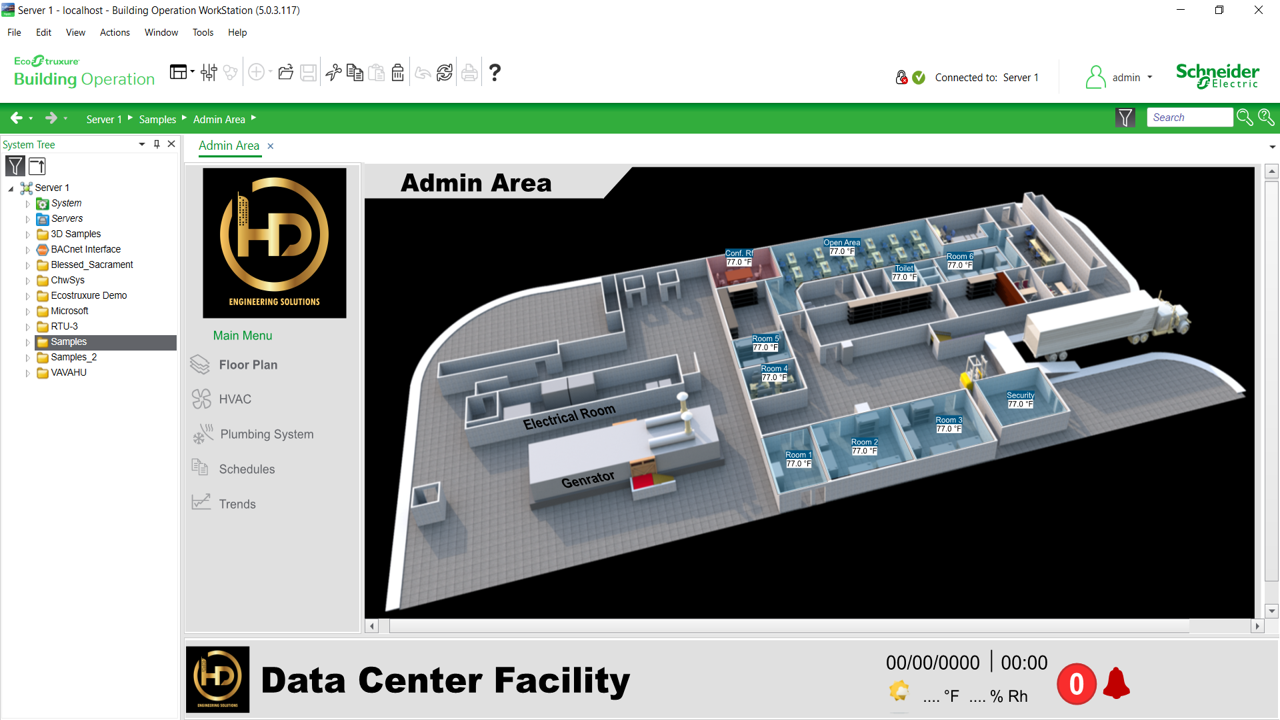Open the control panel sliders icon

[x=209, y=72]
